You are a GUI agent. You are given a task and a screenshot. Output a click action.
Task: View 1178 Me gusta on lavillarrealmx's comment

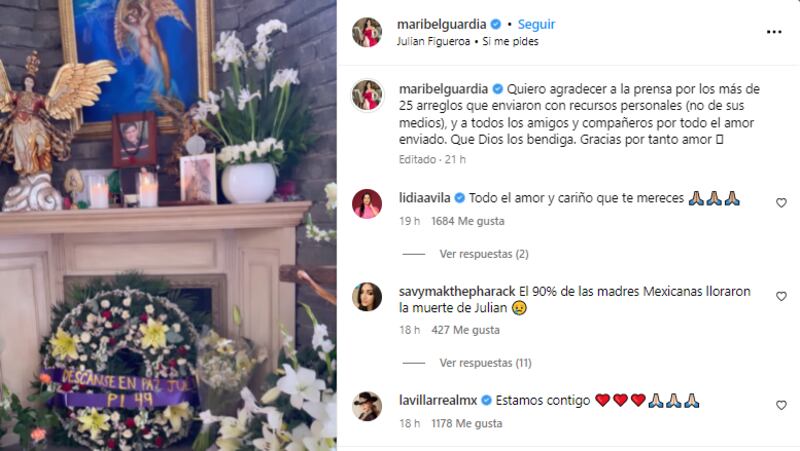[466, 423]
